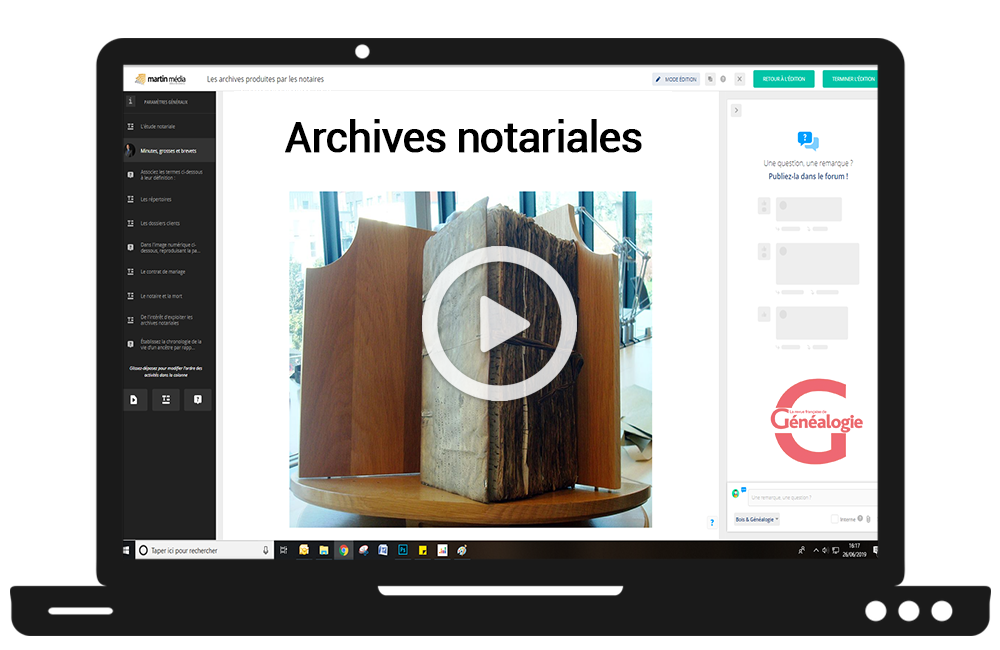This screenshot has height=650, width=1000.
Task: Add a new video activity
Action: click(135, 400)
